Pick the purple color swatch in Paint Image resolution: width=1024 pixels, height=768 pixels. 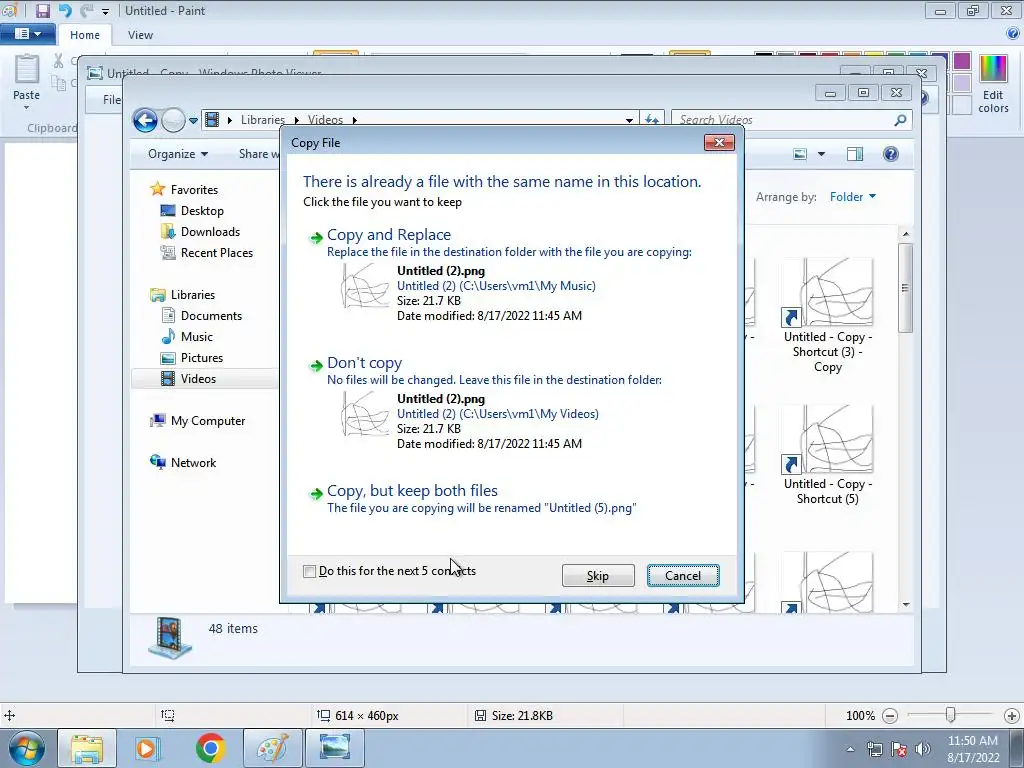(x=961, y=61)
